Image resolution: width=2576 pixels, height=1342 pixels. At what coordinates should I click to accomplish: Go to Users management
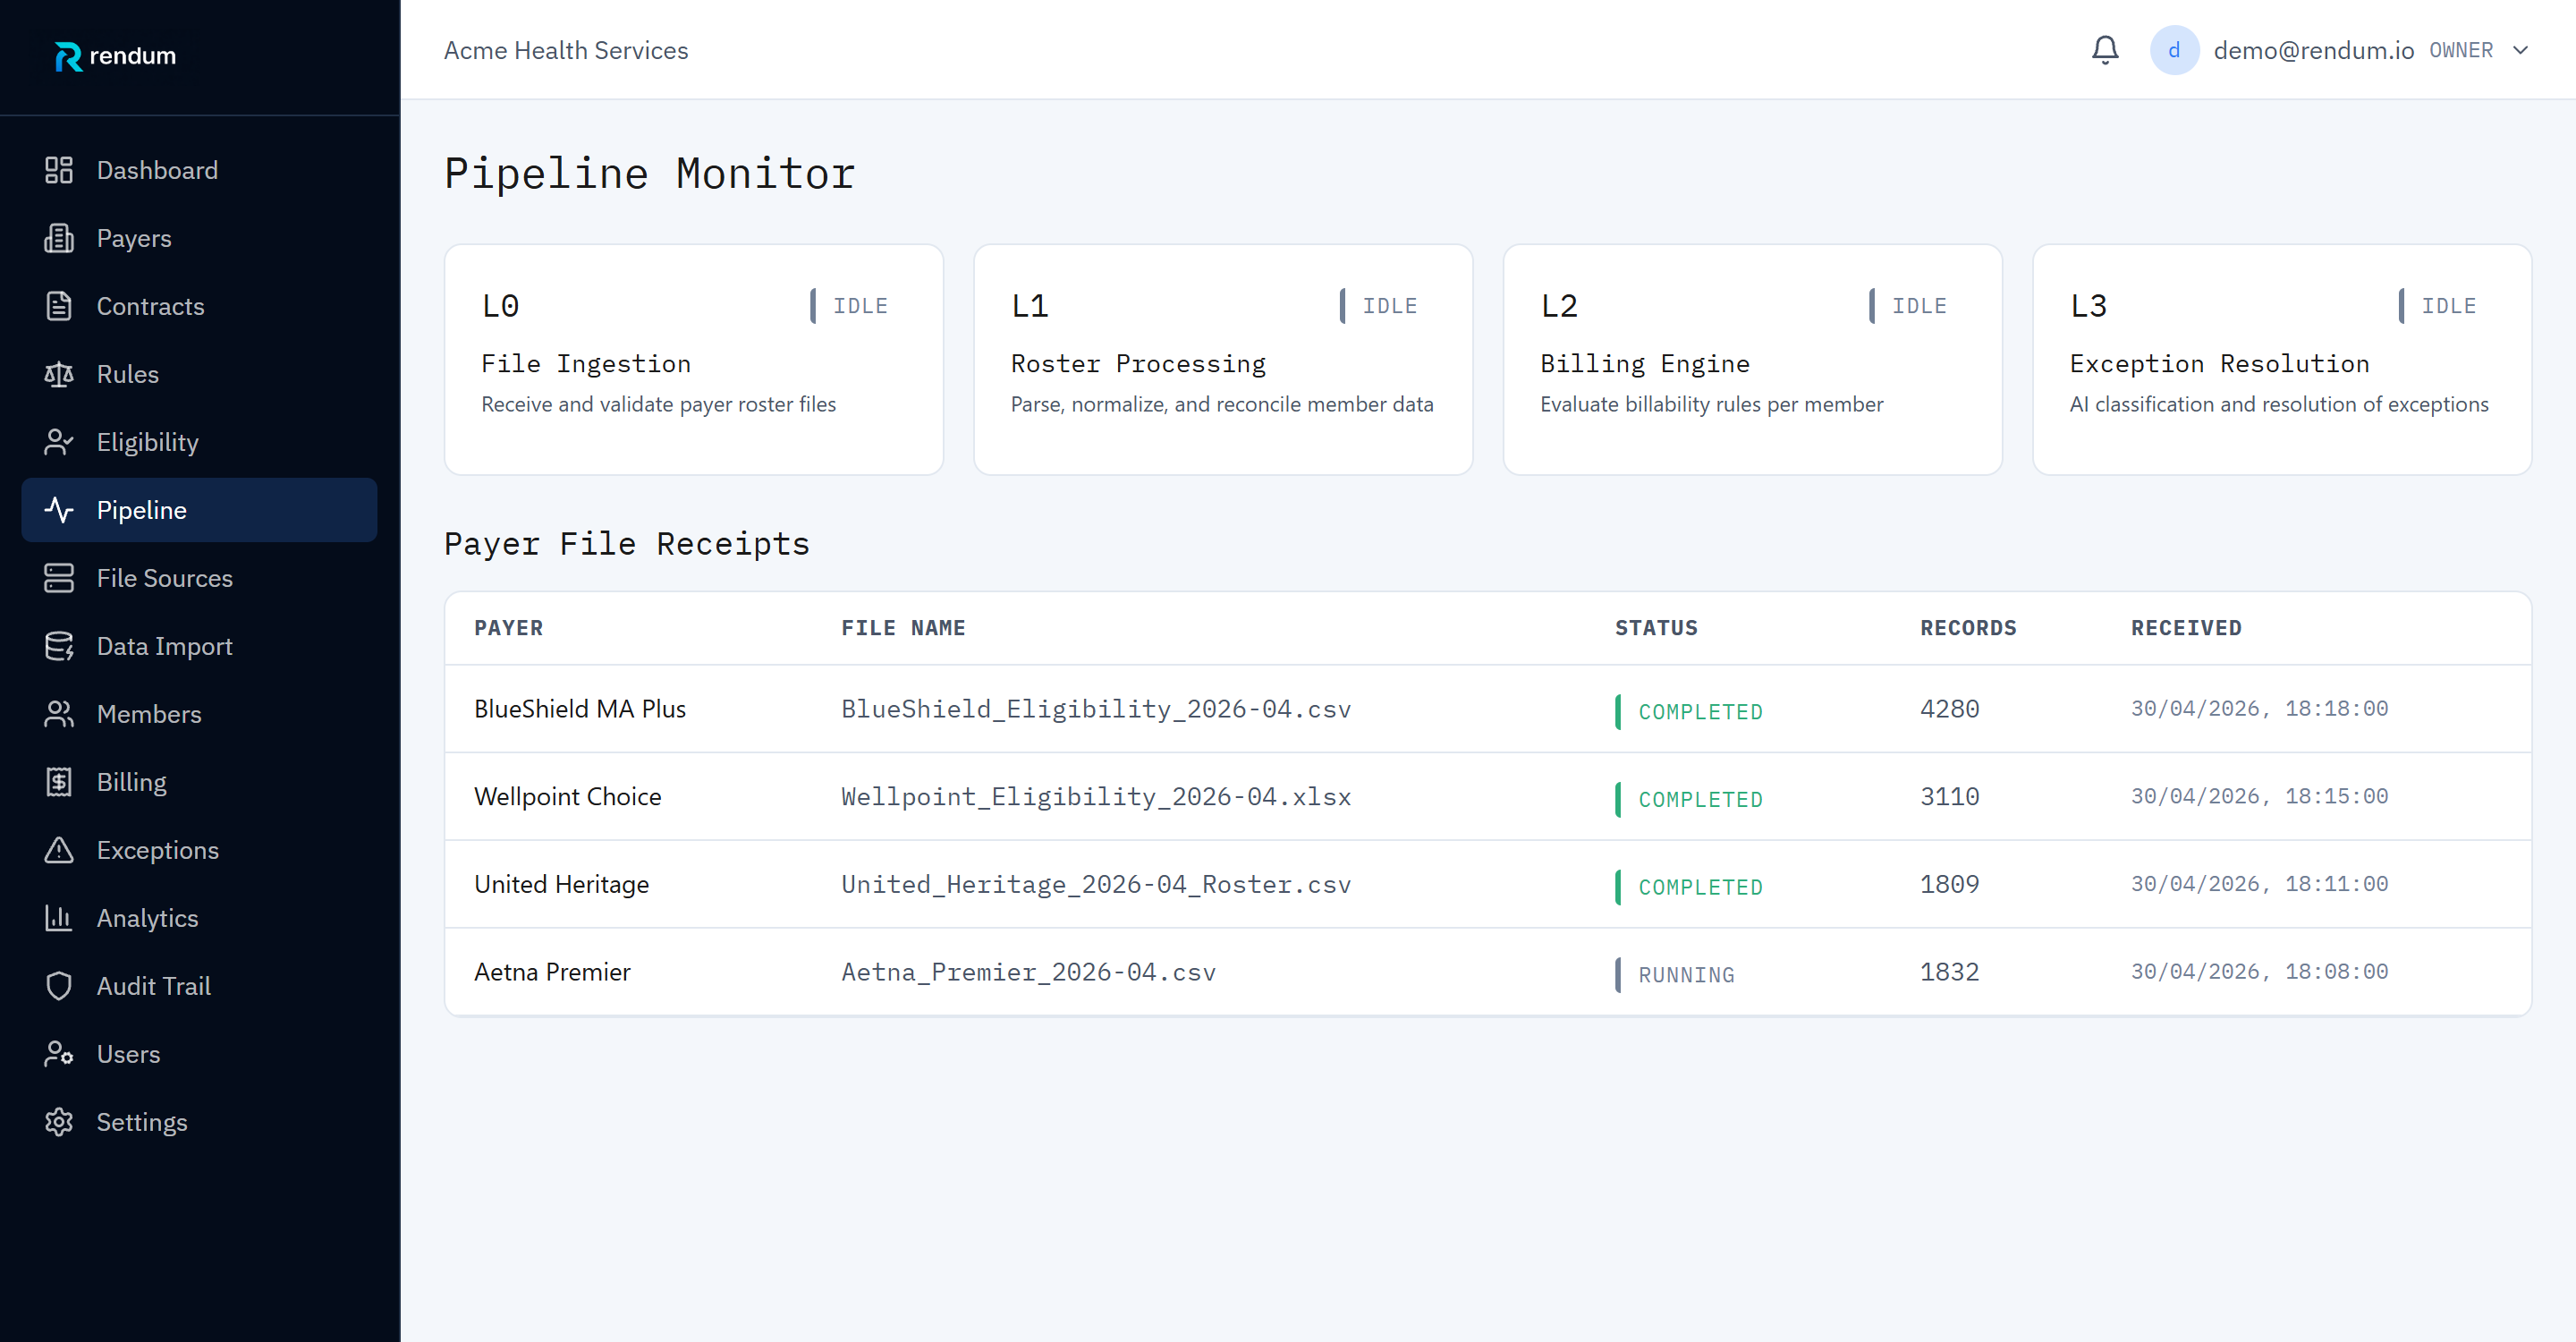click(199, 1054)
